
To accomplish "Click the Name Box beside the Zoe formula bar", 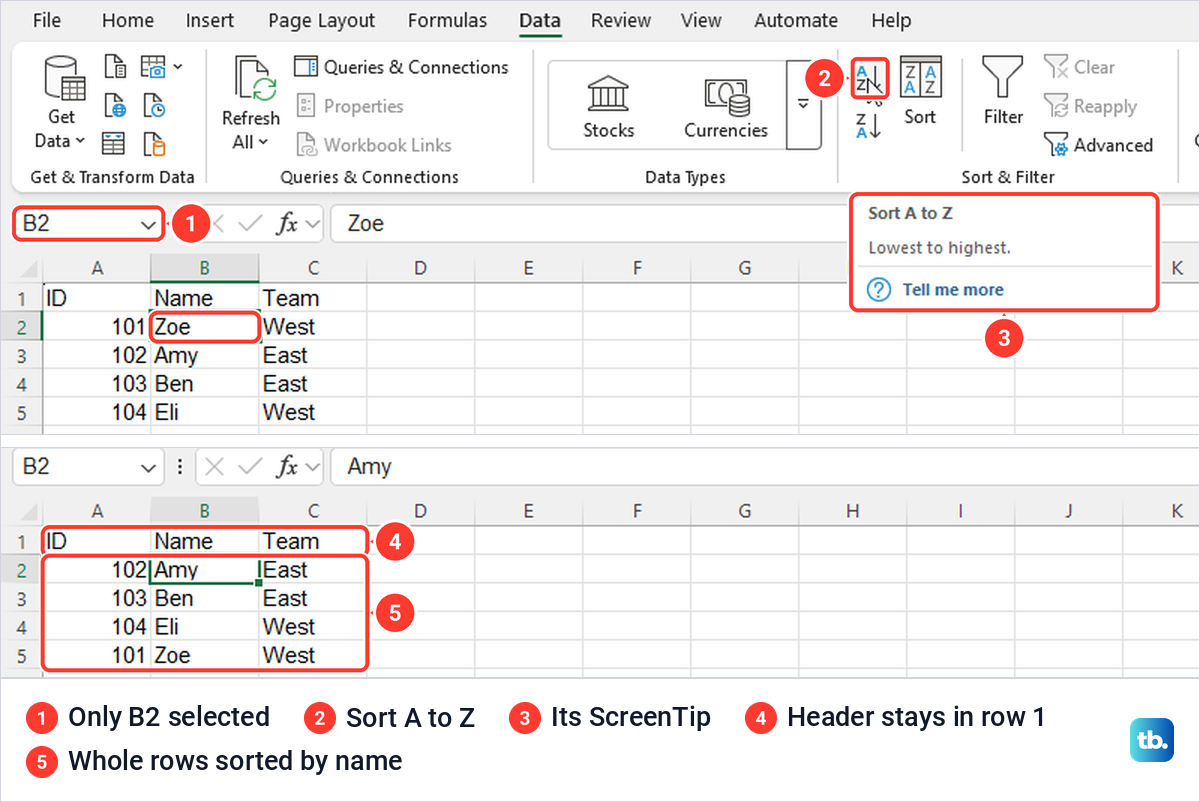I will click(76, 224).
